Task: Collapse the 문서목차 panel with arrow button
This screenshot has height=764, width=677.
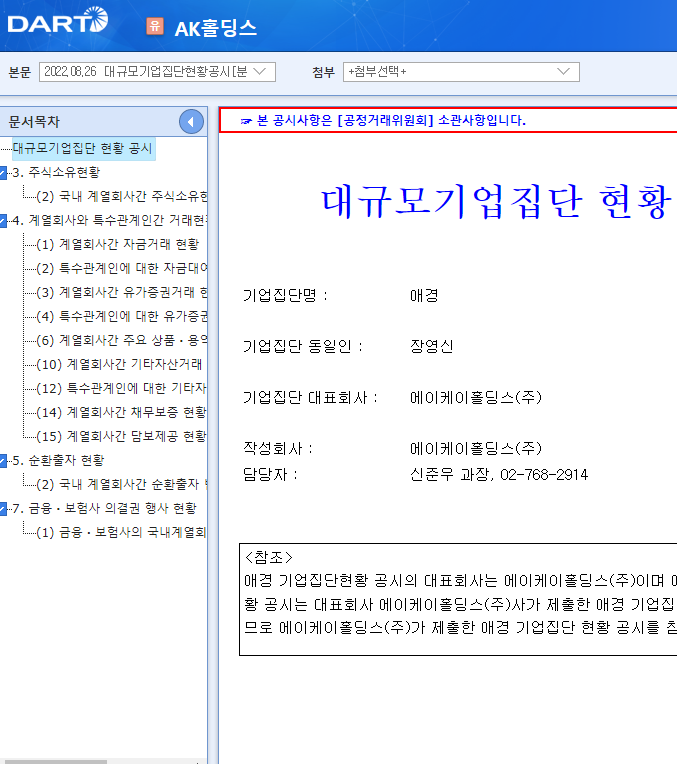Action: [191, 122]
